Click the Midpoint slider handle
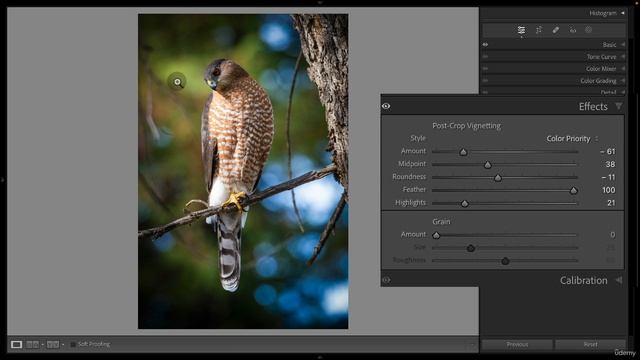 (x=488, y=165)
